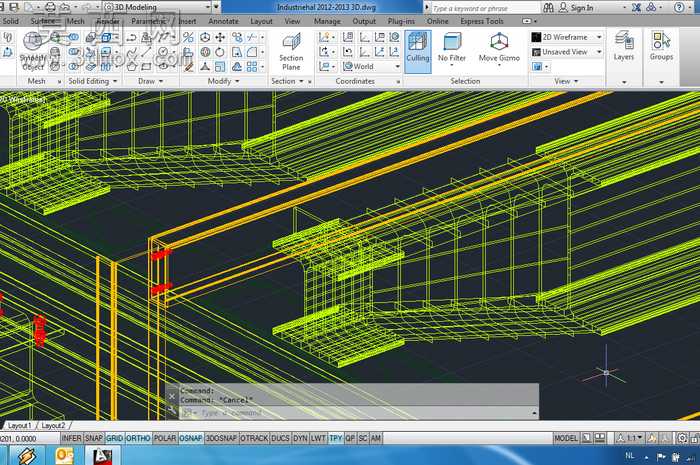Open the Groups panel button
700x465 pixels.
click(661, 46)
